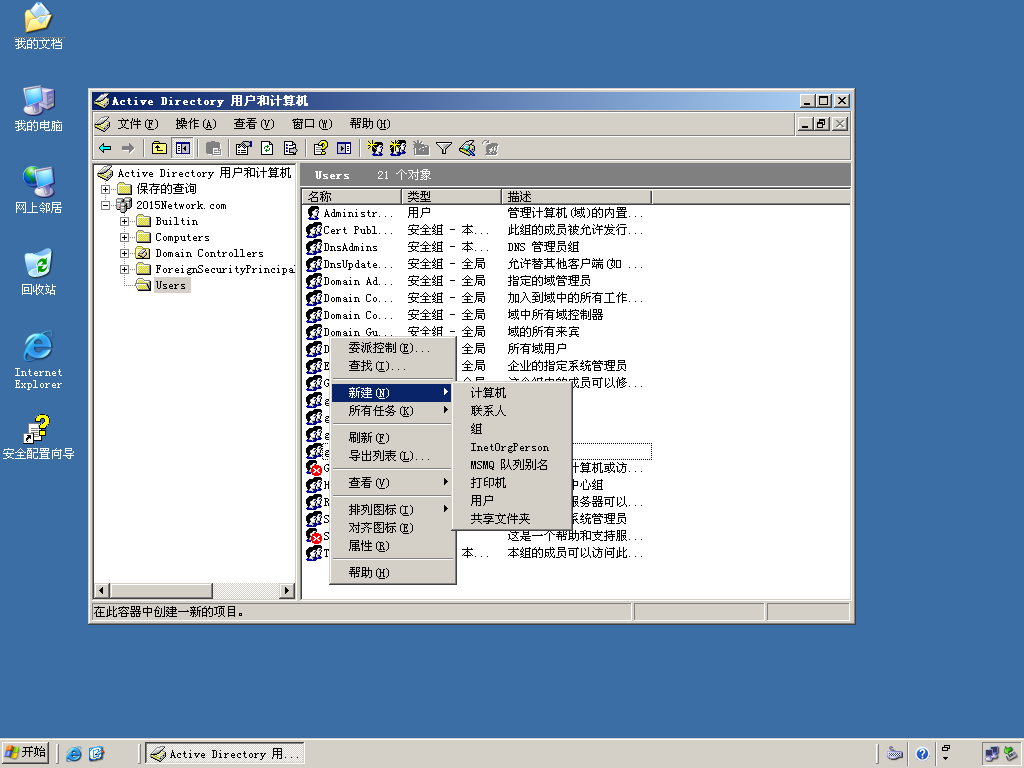Open 网上邻居 desktop icon
This screenshot has height=768, width=1024.
pos(39,190)
